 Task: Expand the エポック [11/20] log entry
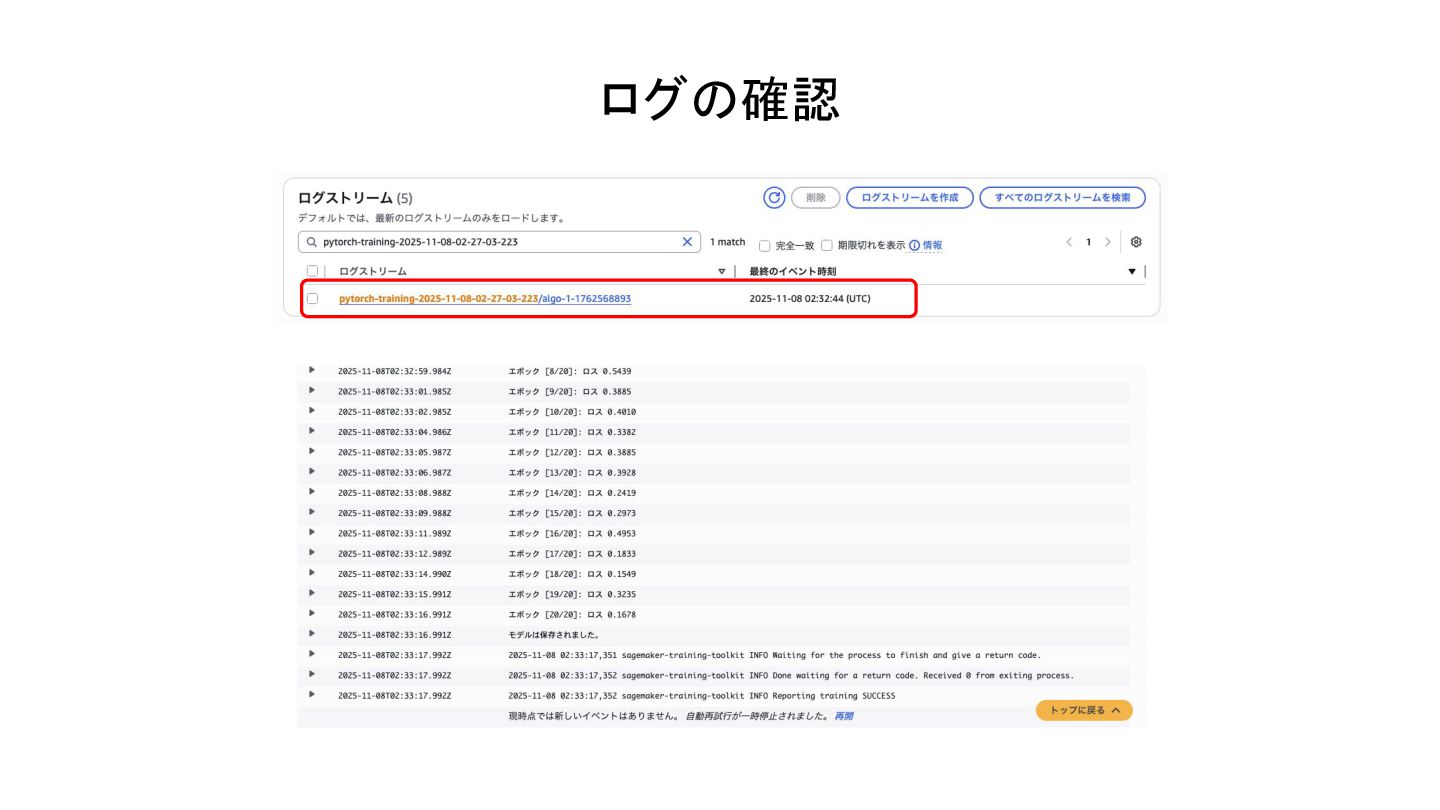312,431
